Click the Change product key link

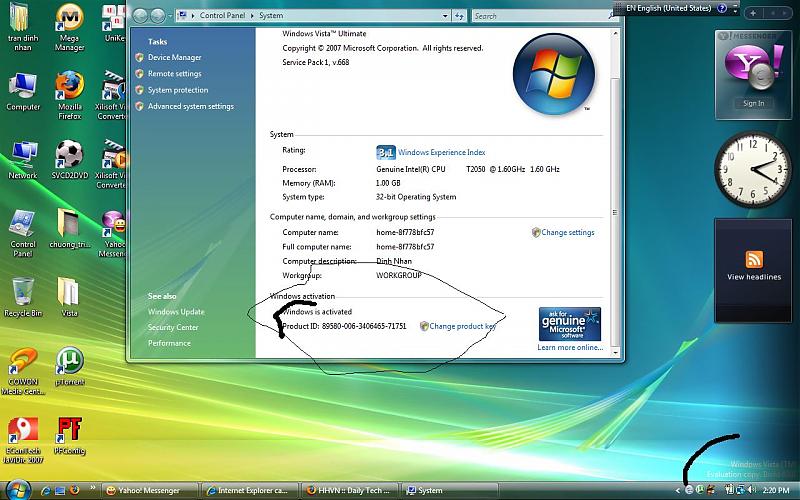[x=462, y=326]
